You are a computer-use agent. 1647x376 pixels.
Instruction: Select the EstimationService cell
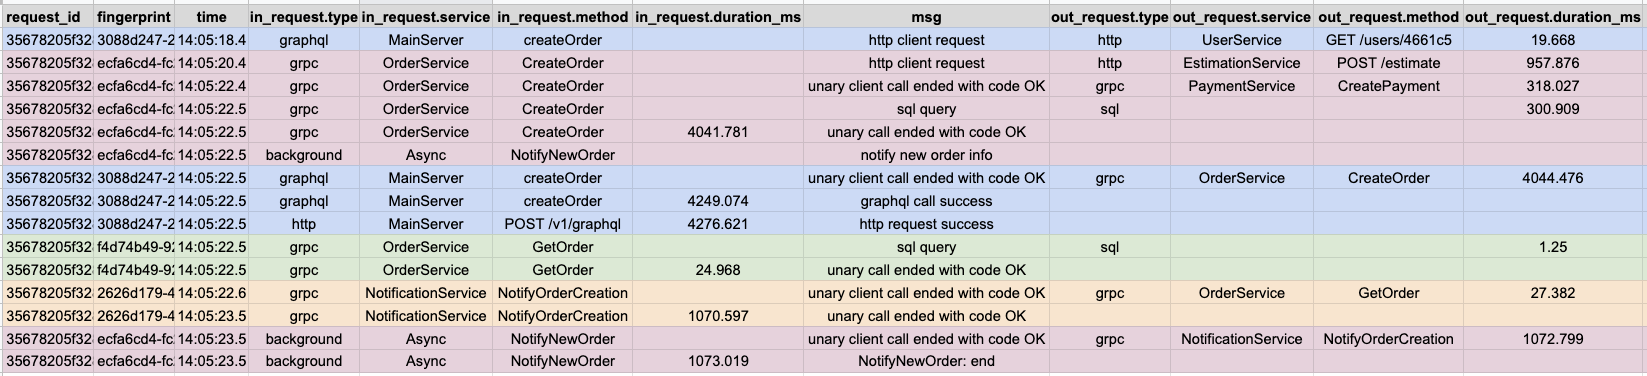click(1241, 63)
